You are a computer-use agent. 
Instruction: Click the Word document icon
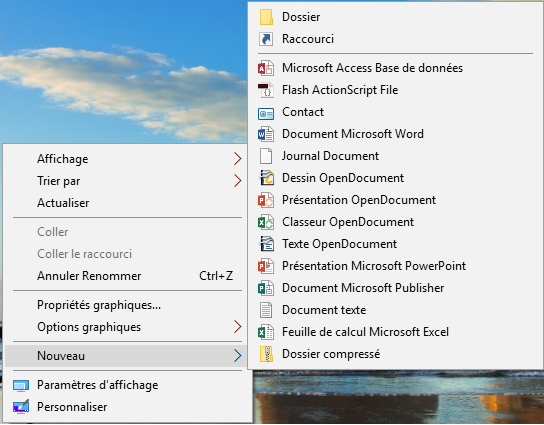(266, 134)
